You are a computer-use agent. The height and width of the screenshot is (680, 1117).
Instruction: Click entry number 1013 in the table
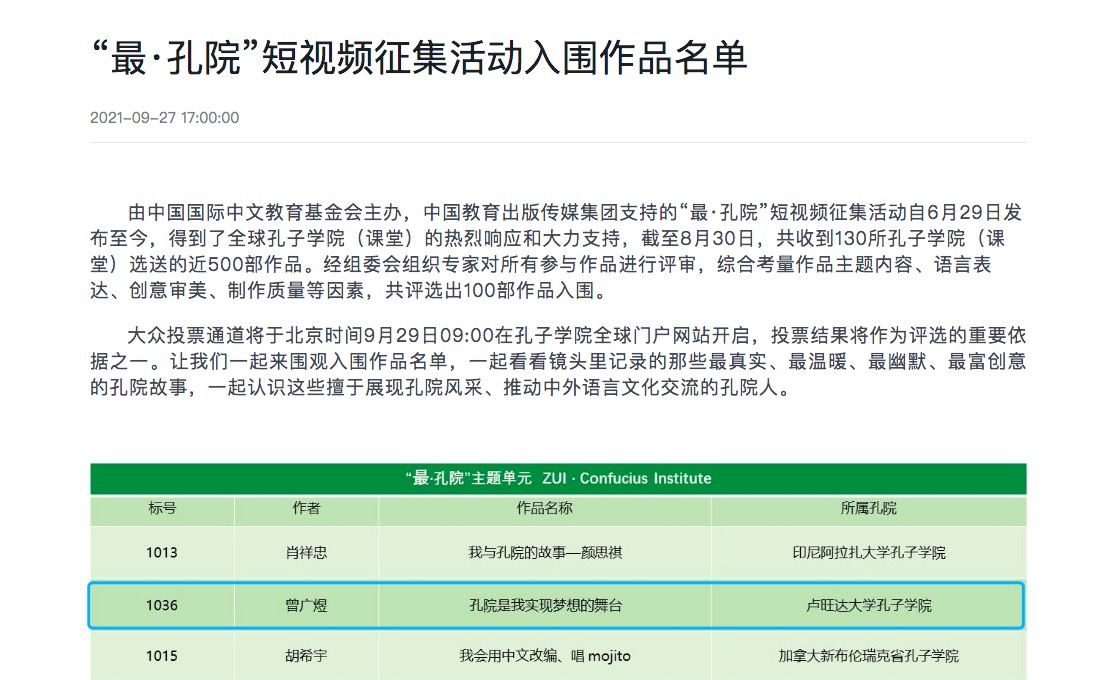pos(162,552)
